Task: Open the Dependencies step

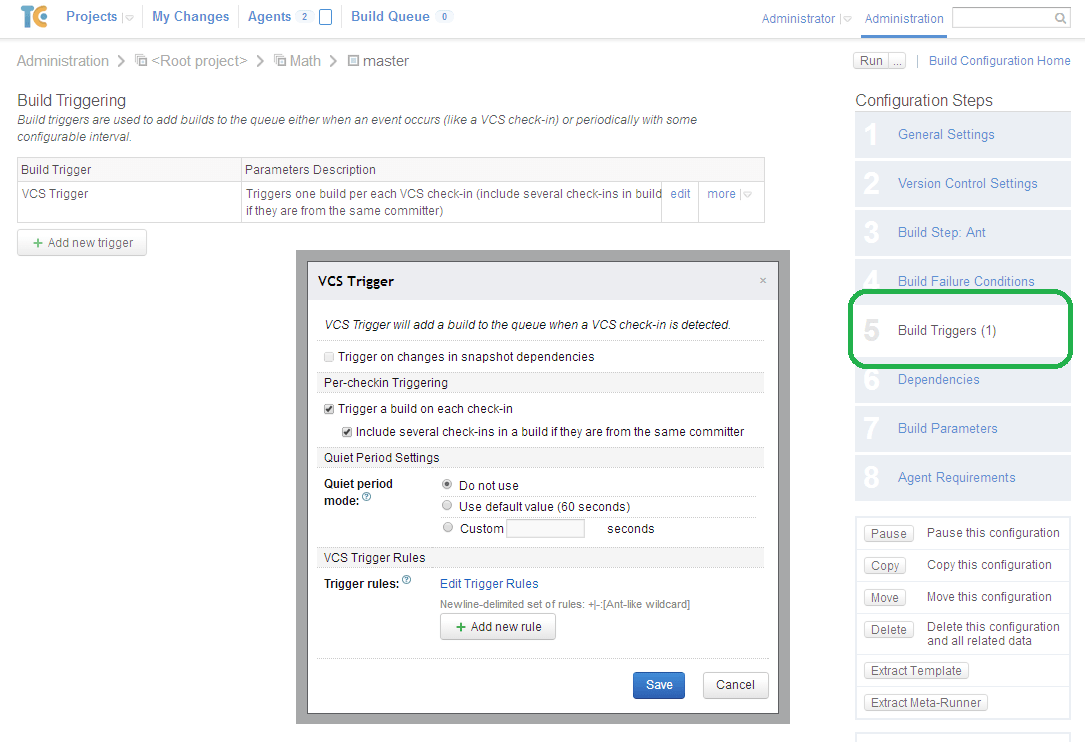Action: pos(938,379)
